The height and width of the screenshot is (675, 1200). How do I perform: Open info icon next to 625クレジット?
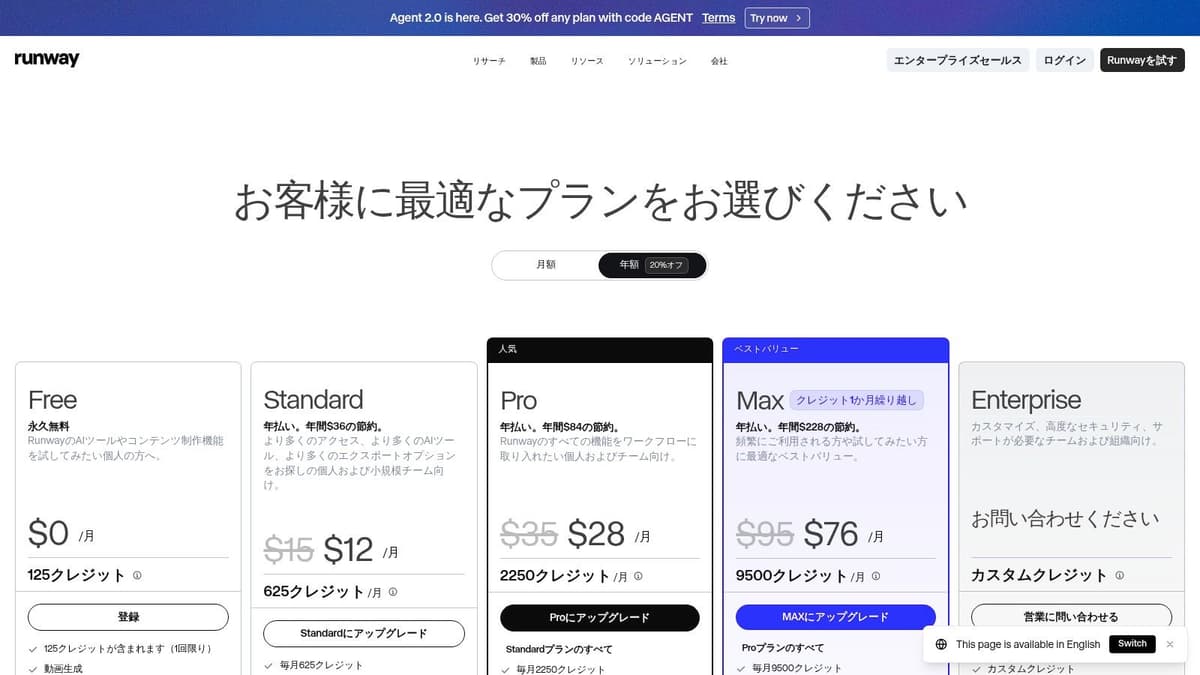point(393,591)
